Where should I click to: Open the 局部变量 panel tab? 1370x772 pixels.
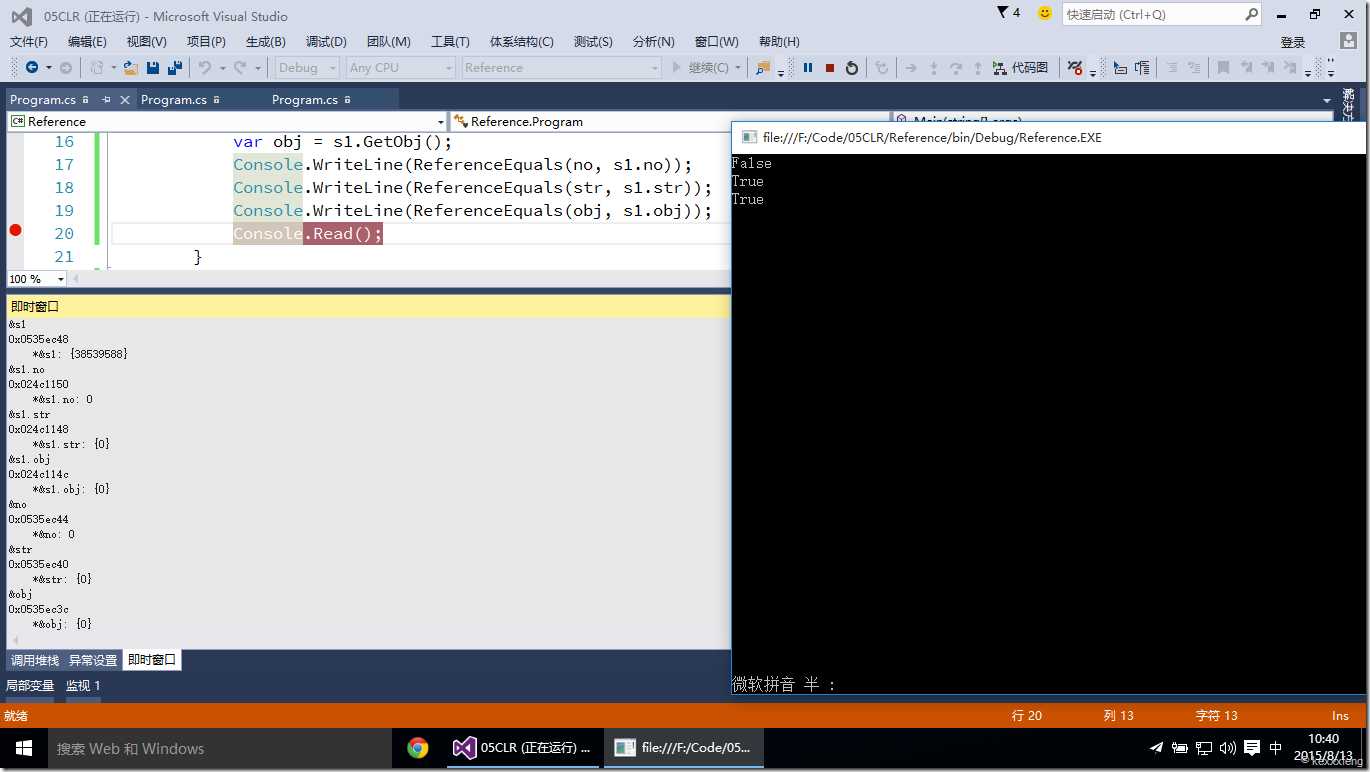(x=30, y=686)
